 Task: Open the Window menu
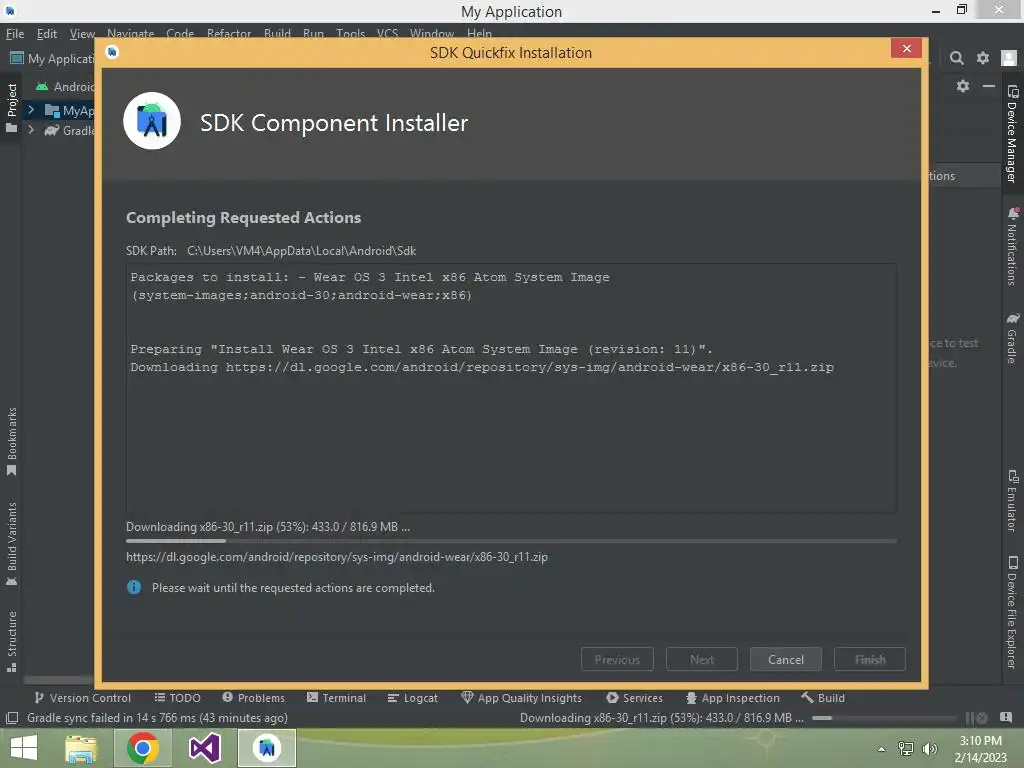click(x=432, y=33)
